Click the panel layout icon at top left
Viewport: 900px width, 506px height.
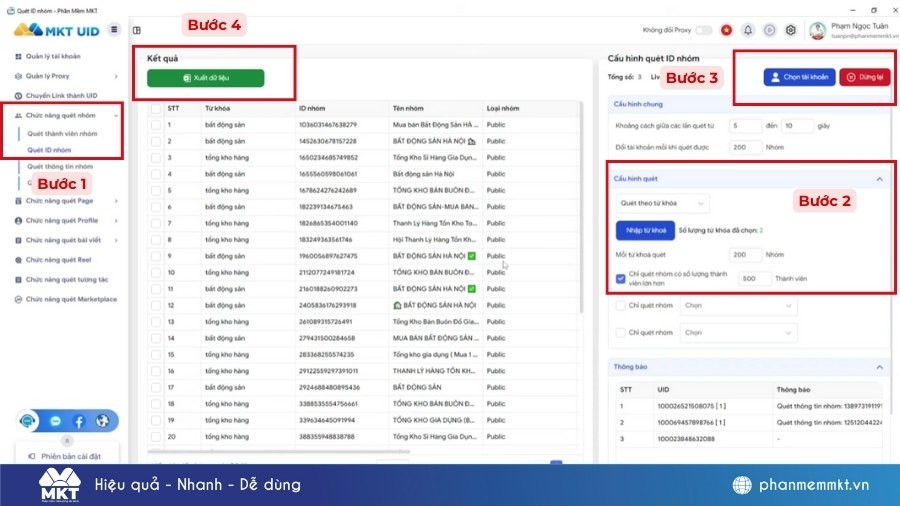(x=137, y=30)
